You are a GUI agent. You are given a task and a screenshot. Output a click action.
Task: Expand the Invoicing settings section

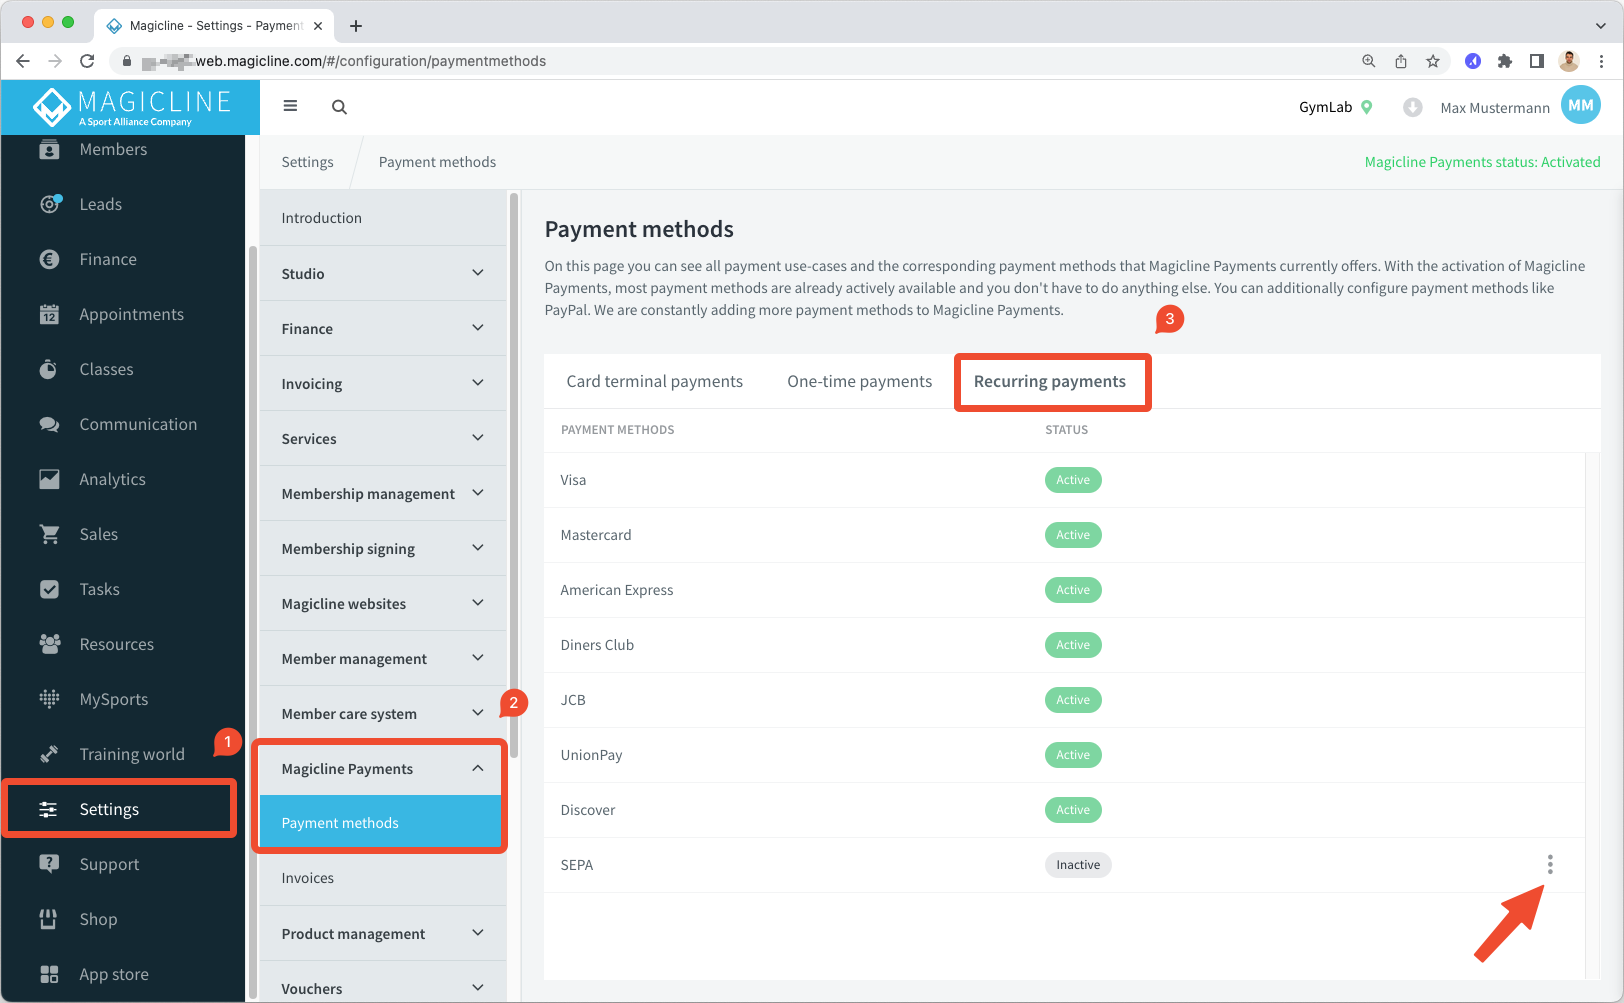tap(383, 383)
